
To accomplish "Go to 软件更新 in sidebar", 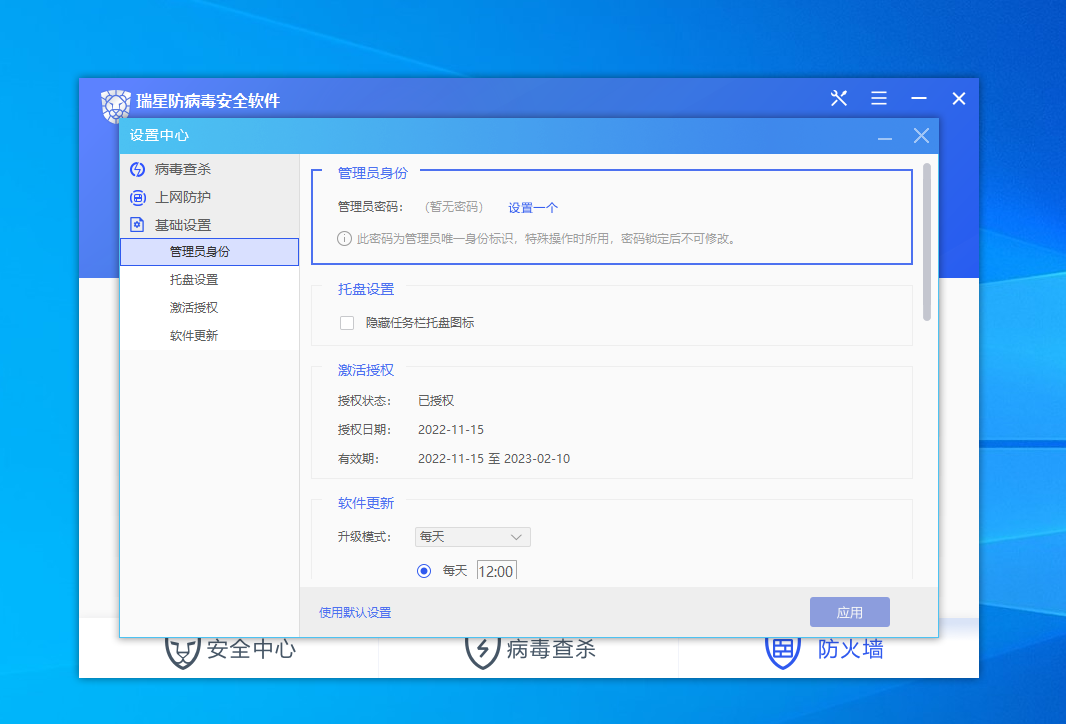I will [x=209, y=335].
